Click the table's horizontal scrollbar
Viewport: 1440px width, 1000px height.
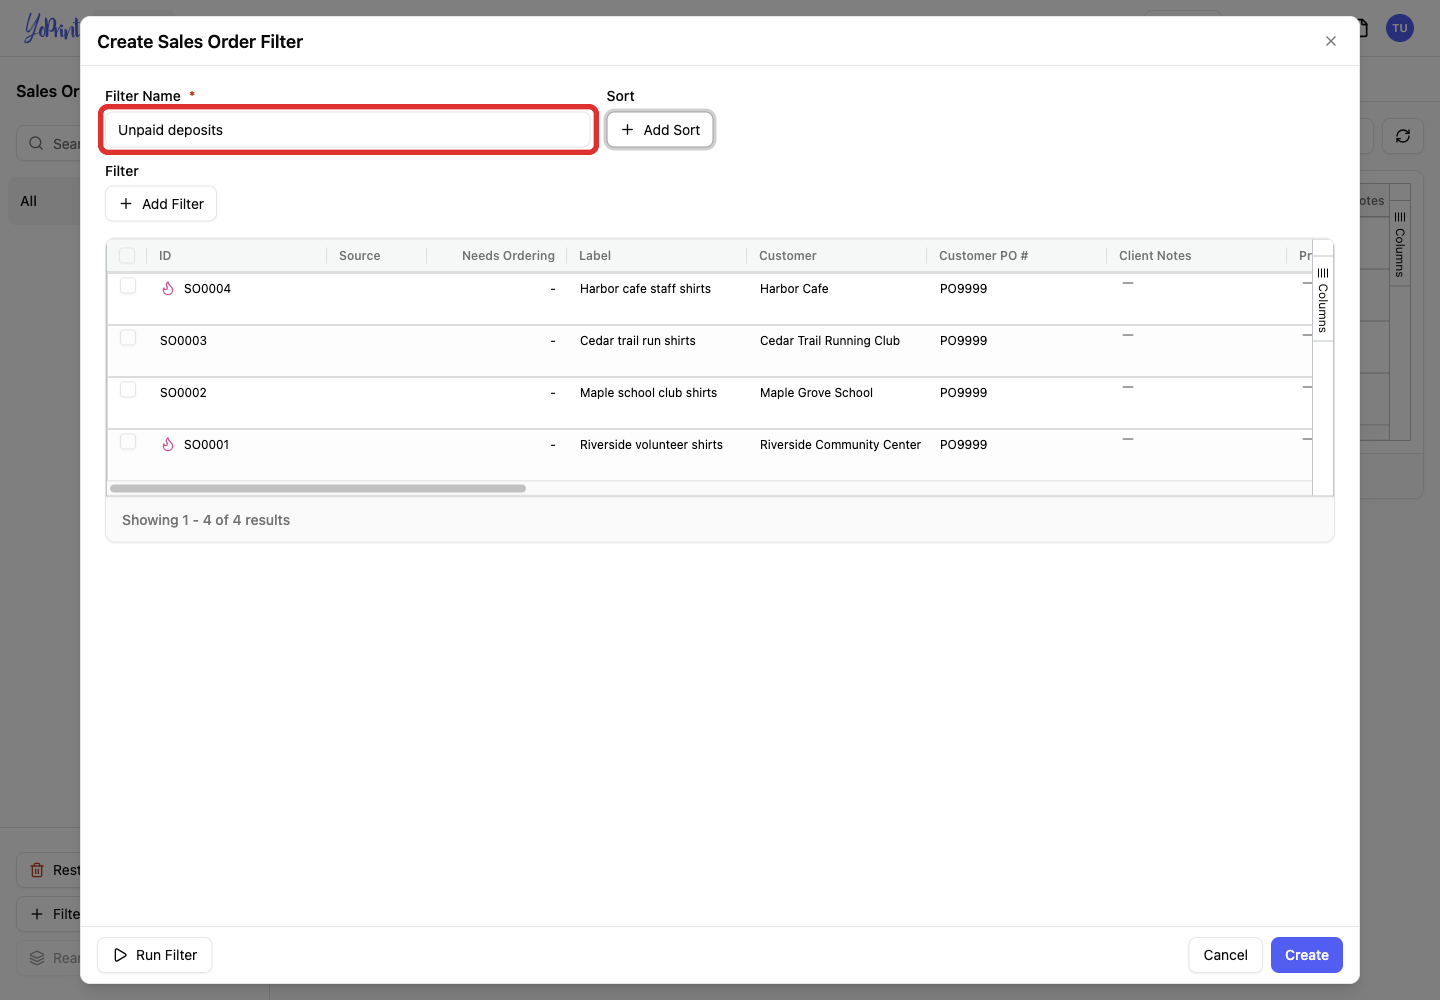click(318, 489)
